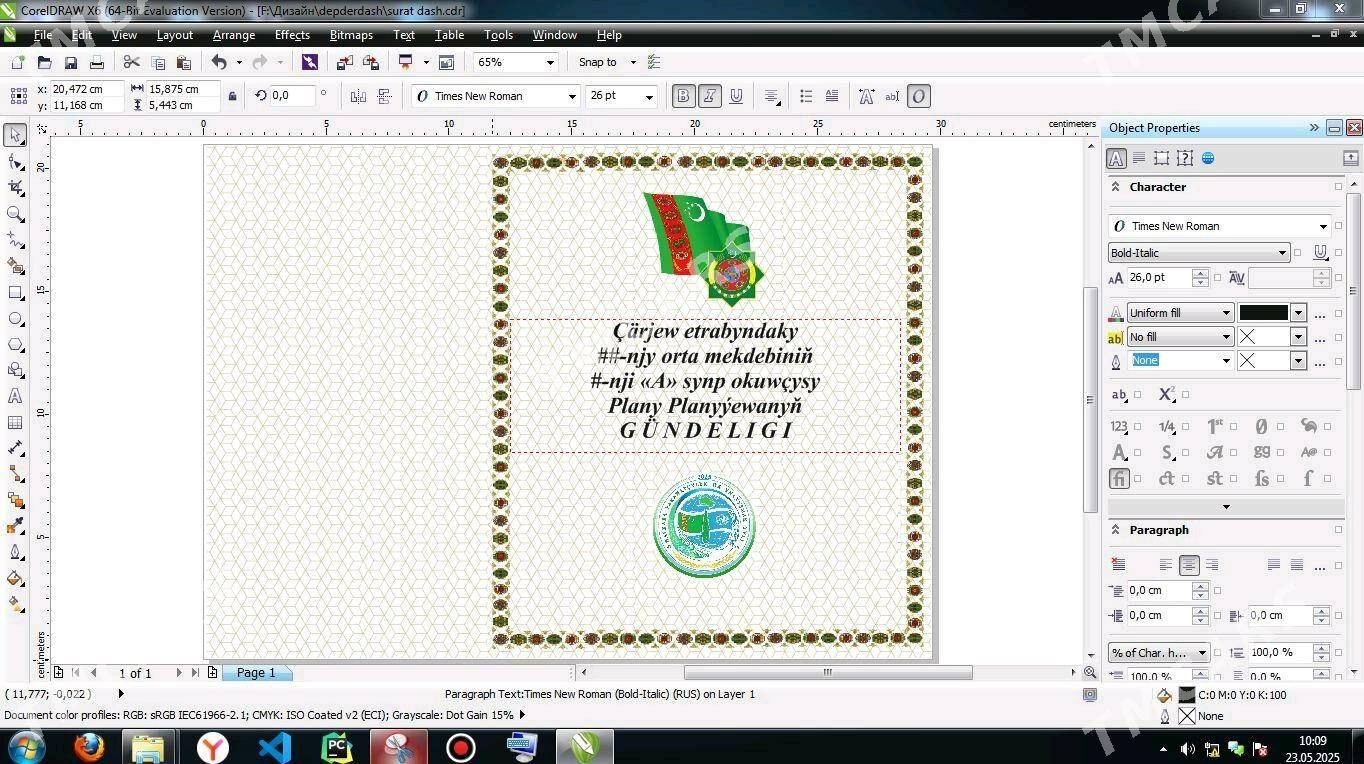Select the Crop tool in the toolbox
The image size is (1364, 764).
15,188
